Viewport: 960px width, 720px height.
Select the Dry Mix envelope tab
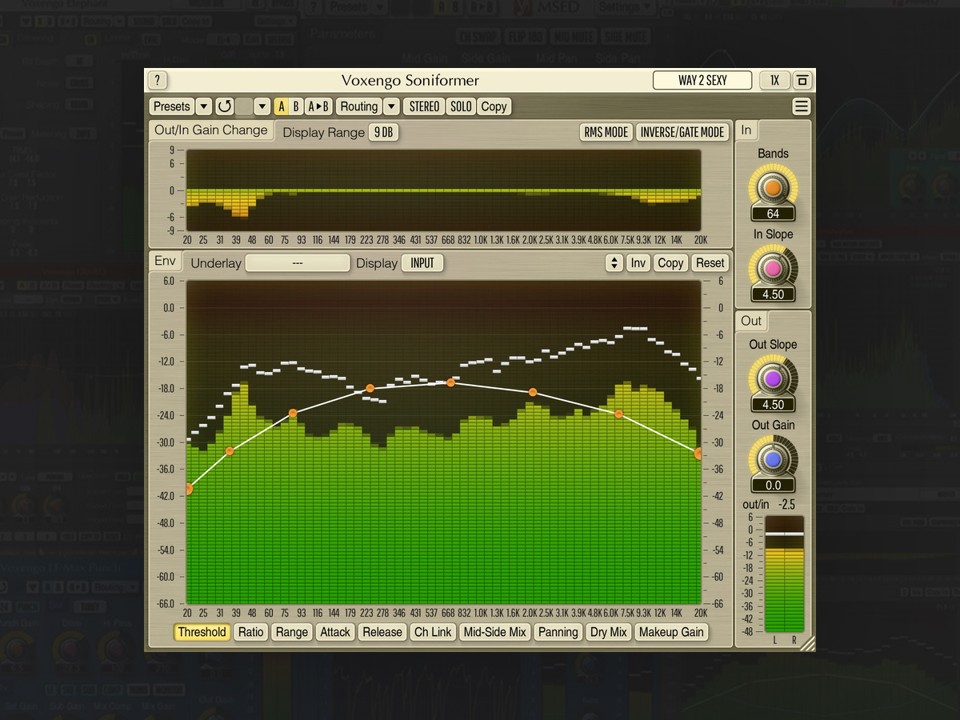pyautogui.click(x=608, y=632)
